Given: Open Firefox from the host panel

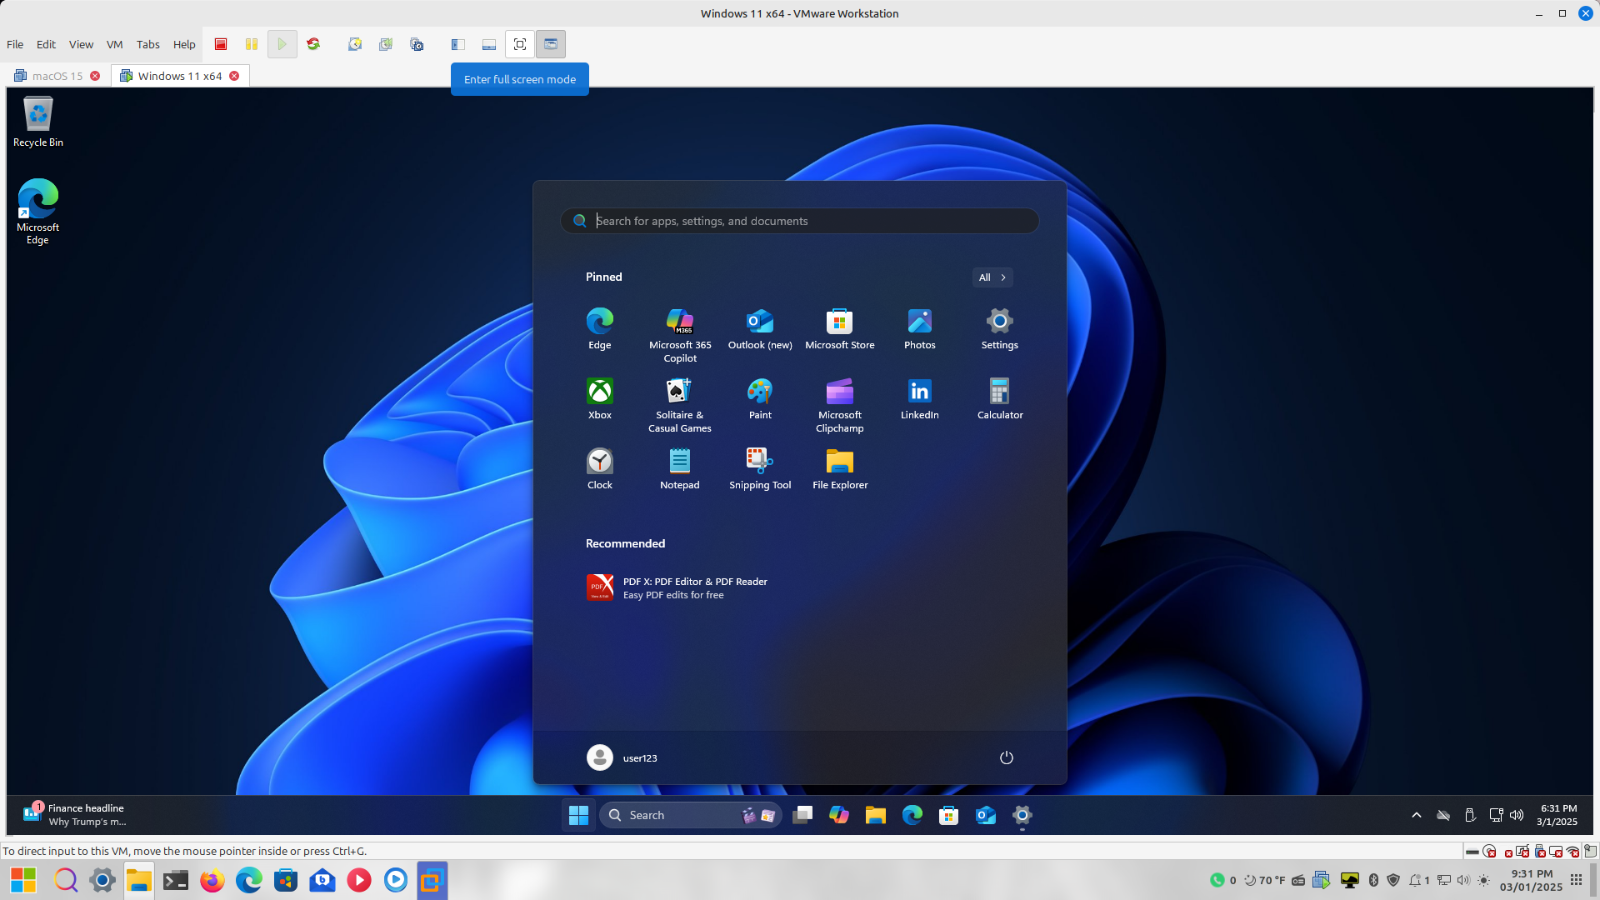Looking at the screenshot, I should pyautogui.click(x=212, y=880).
